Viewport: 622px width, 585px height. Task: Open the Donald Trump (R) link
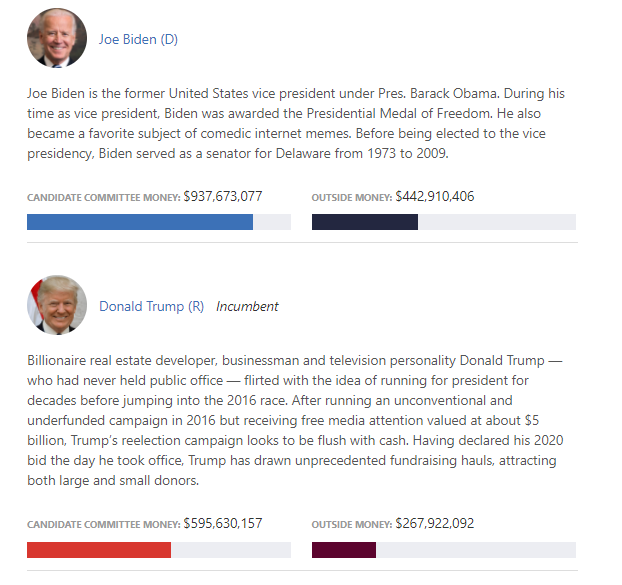pyautogui.click(x=151, y=306)
